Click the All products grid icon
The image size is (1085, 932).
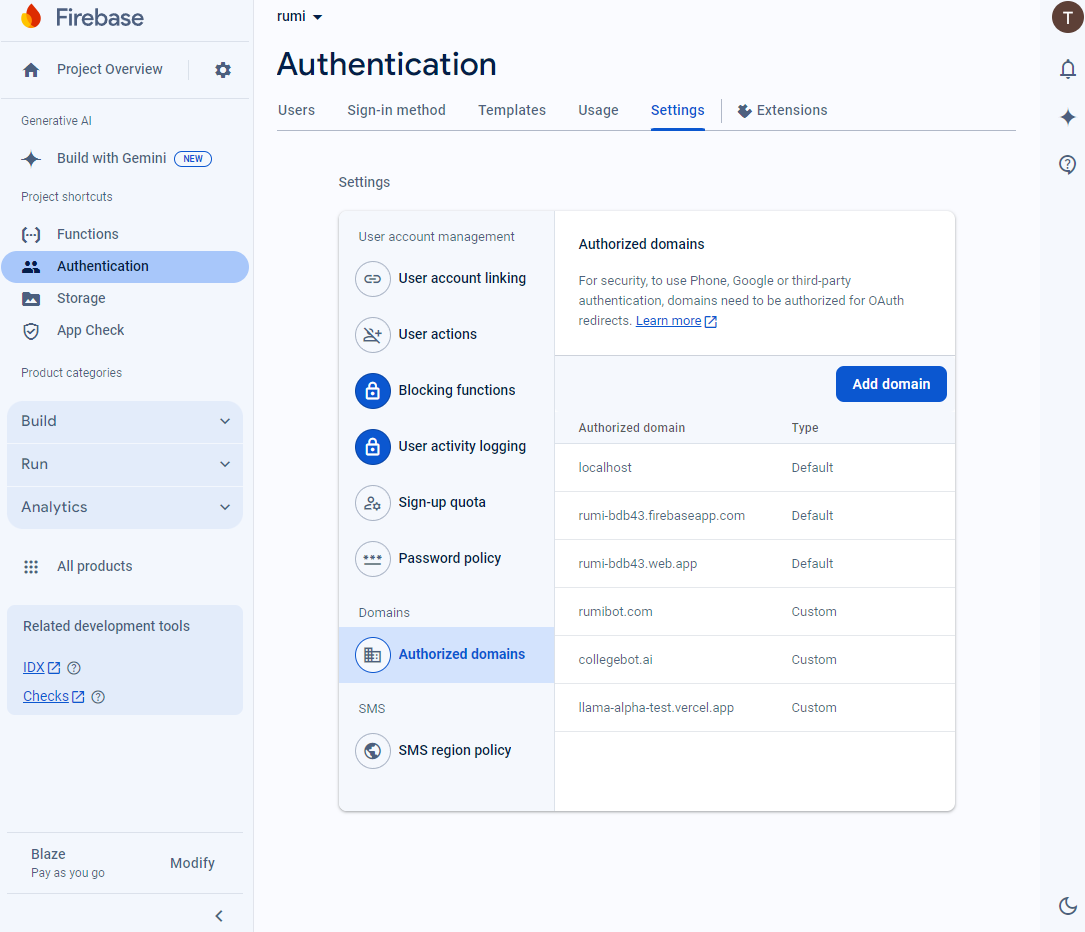[x=31, y=566]
